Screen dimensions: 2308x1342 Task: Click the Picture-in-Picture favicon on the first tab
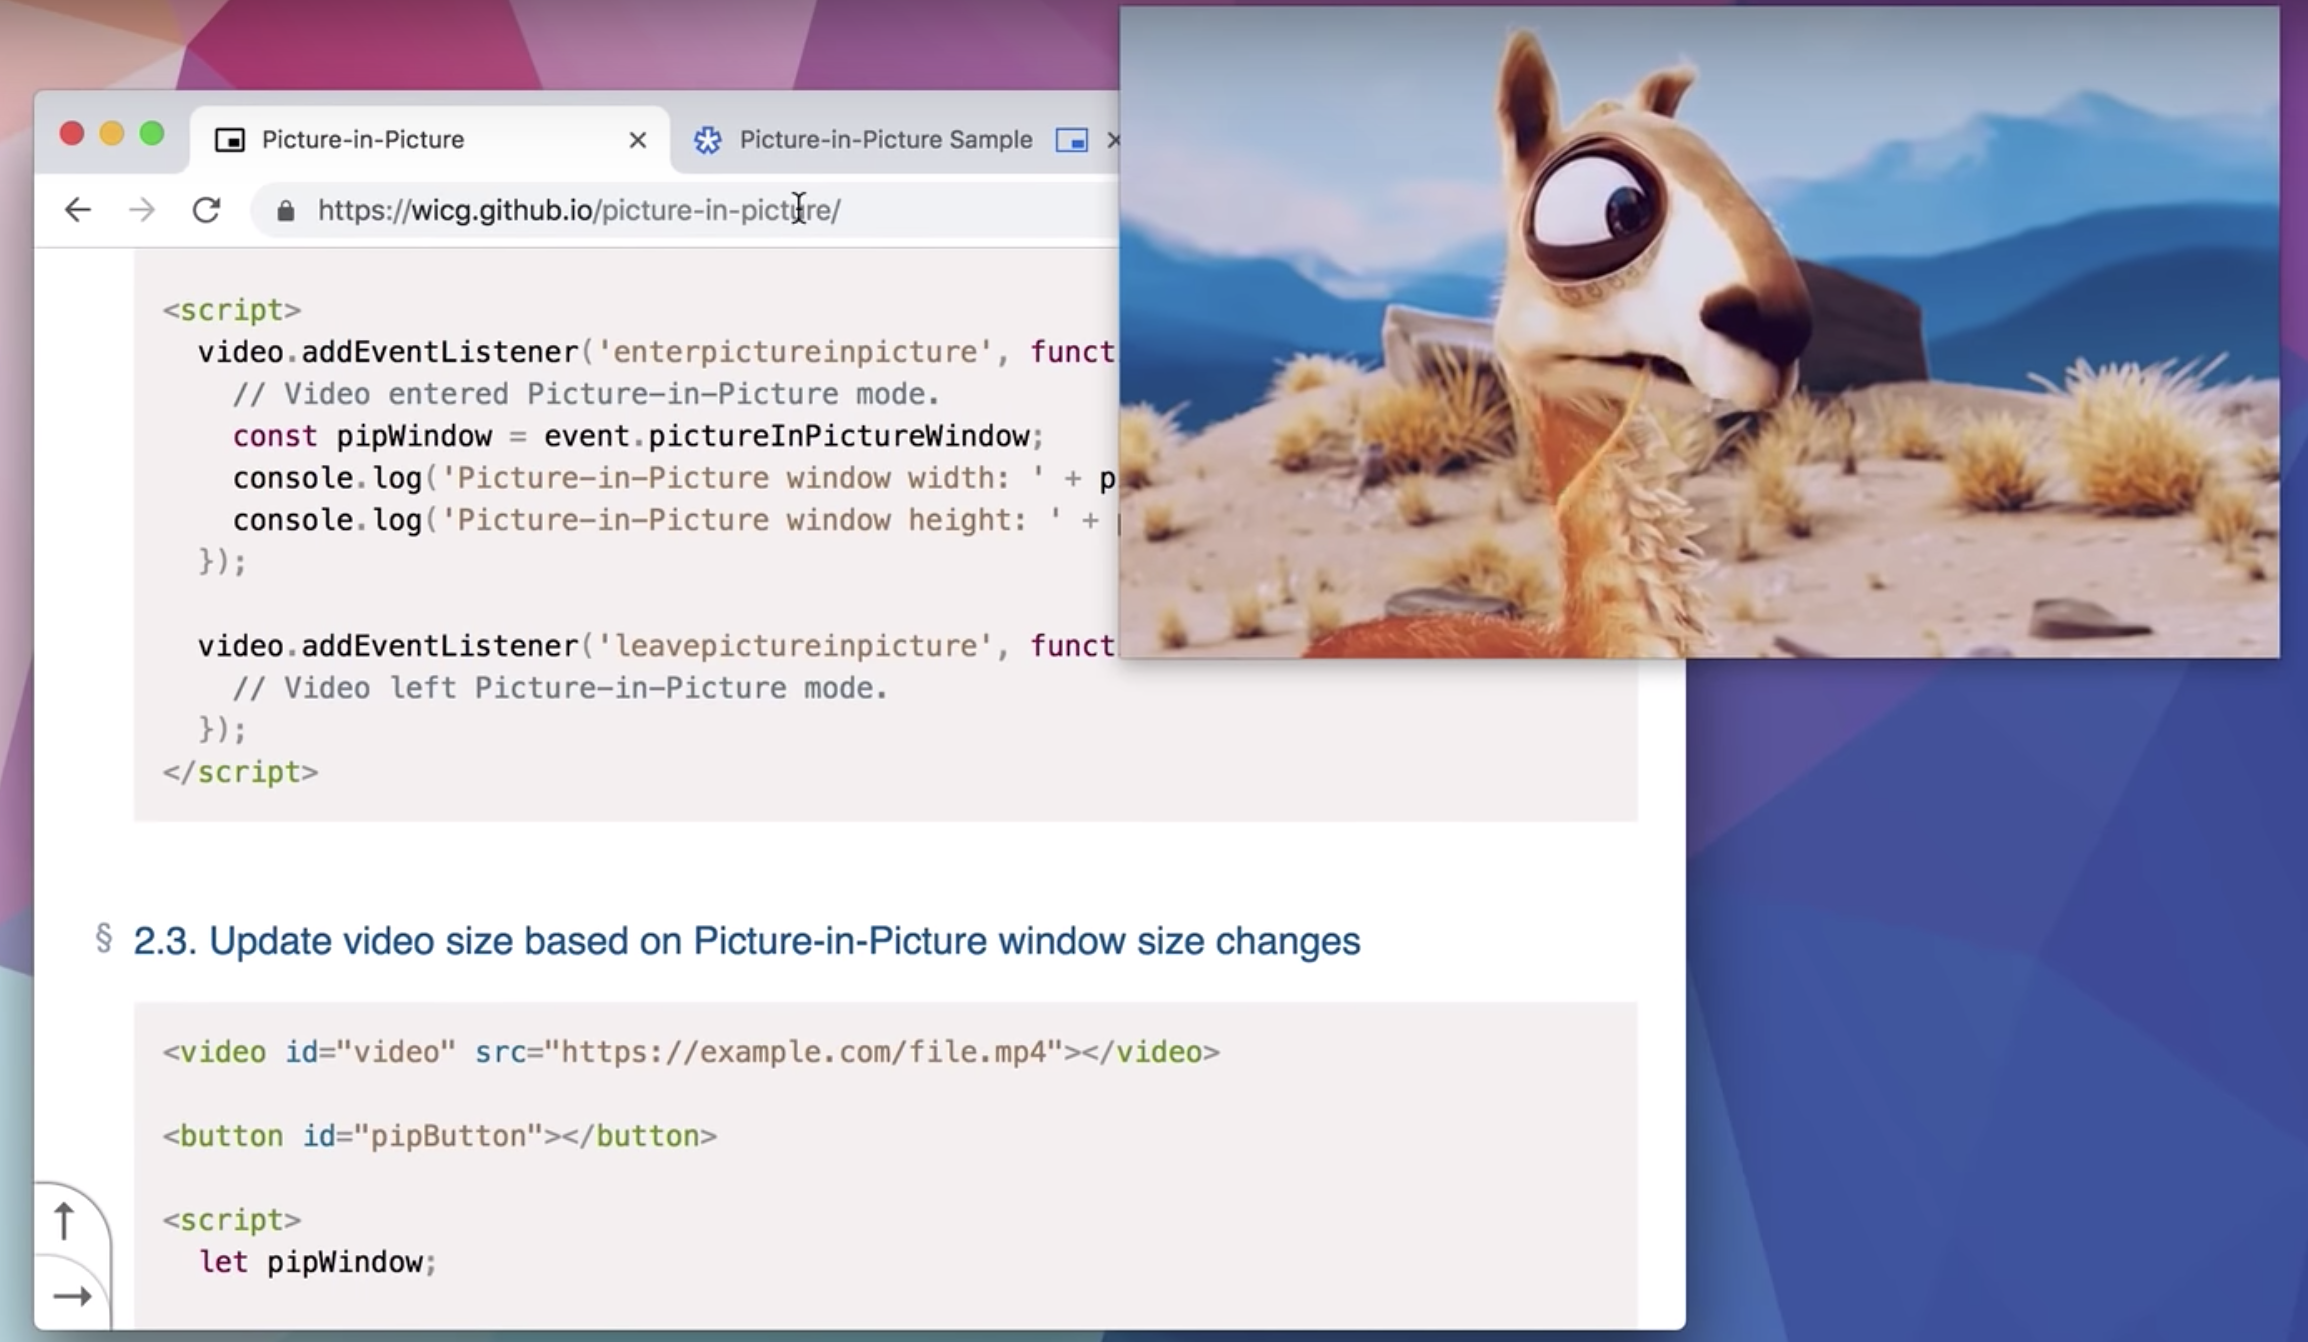tap(231, 139)
